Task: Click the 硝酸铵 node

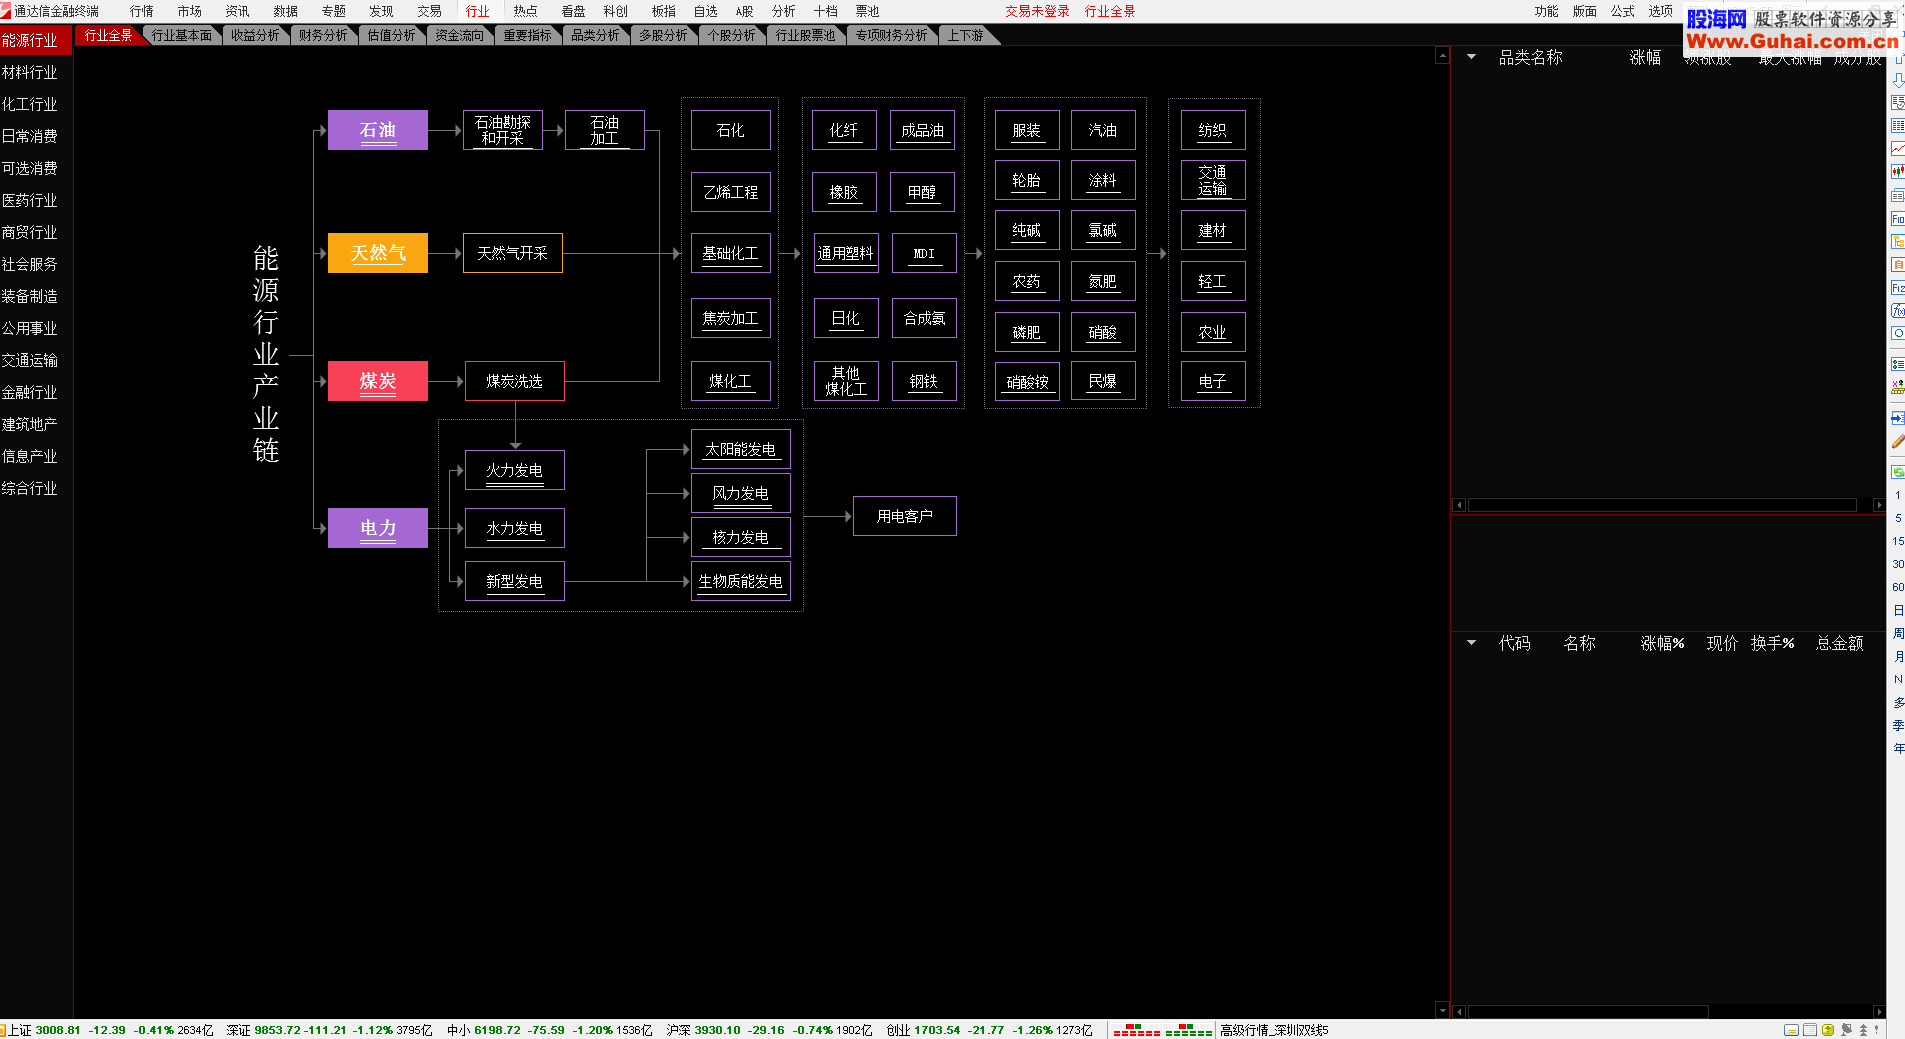Action: pos(1028,381)
